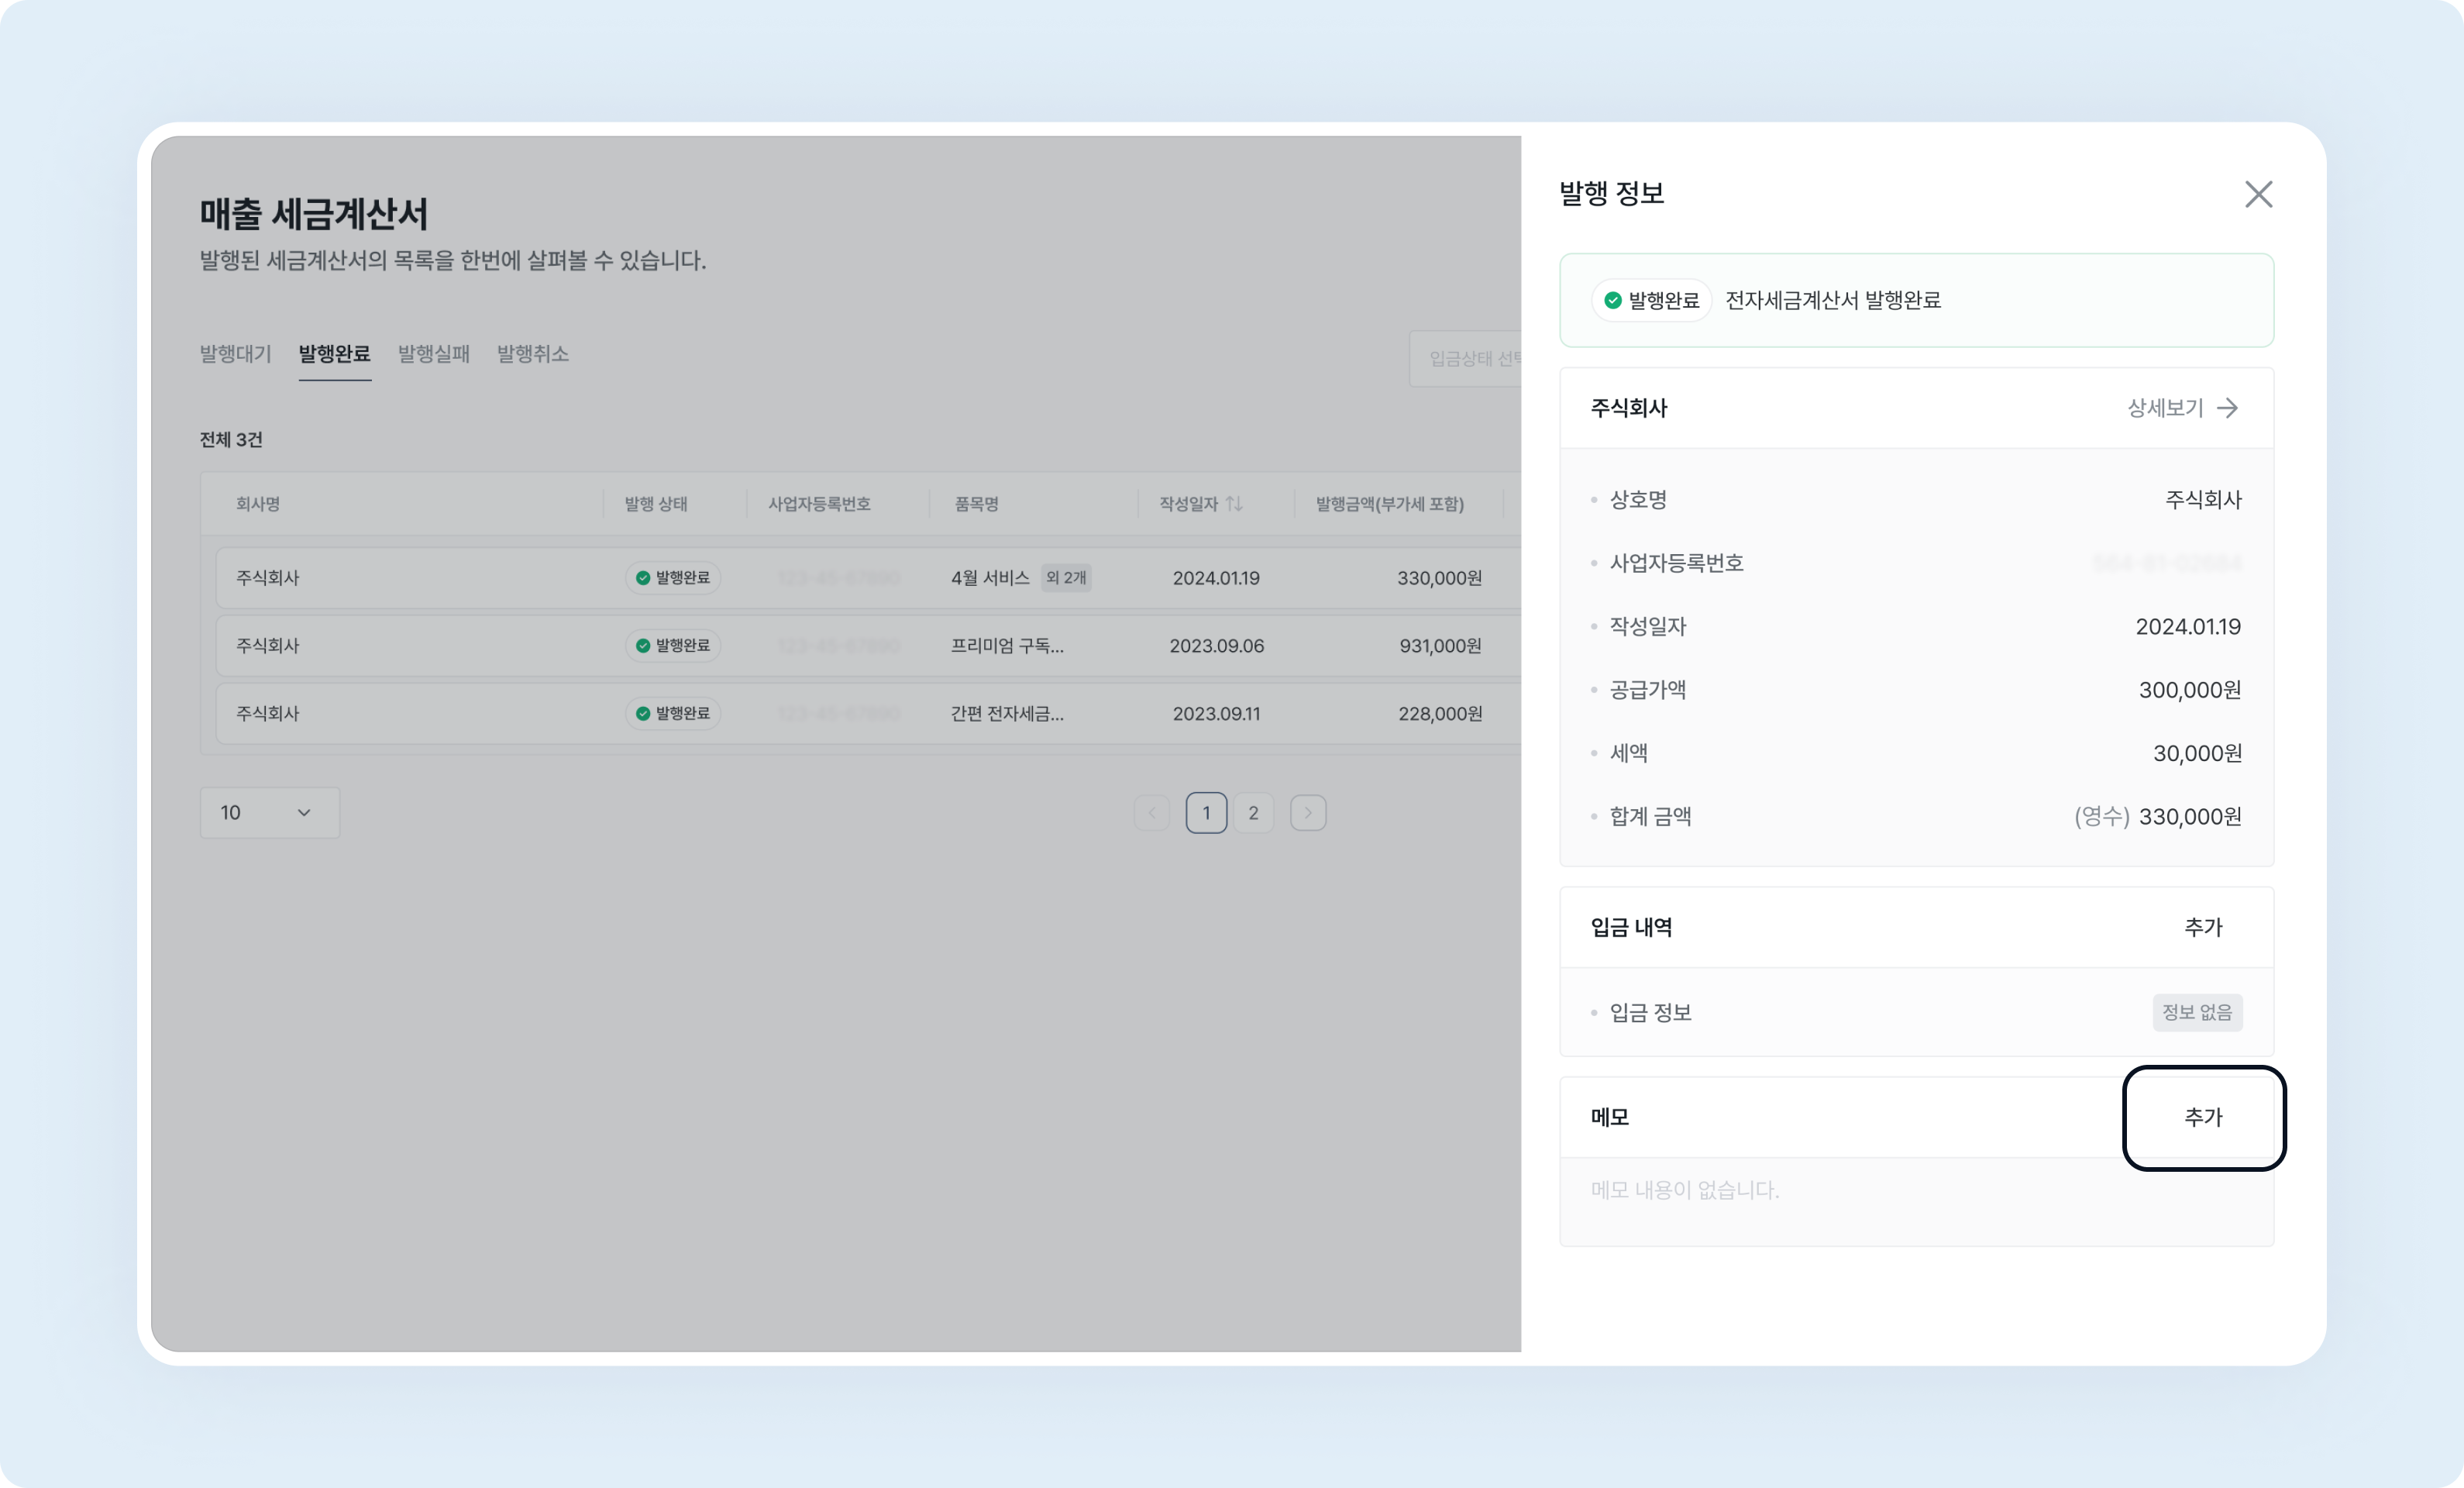2464x1488 pixels.
Task: Switch to the 발행대기 tab
Action: coord(235,354)
